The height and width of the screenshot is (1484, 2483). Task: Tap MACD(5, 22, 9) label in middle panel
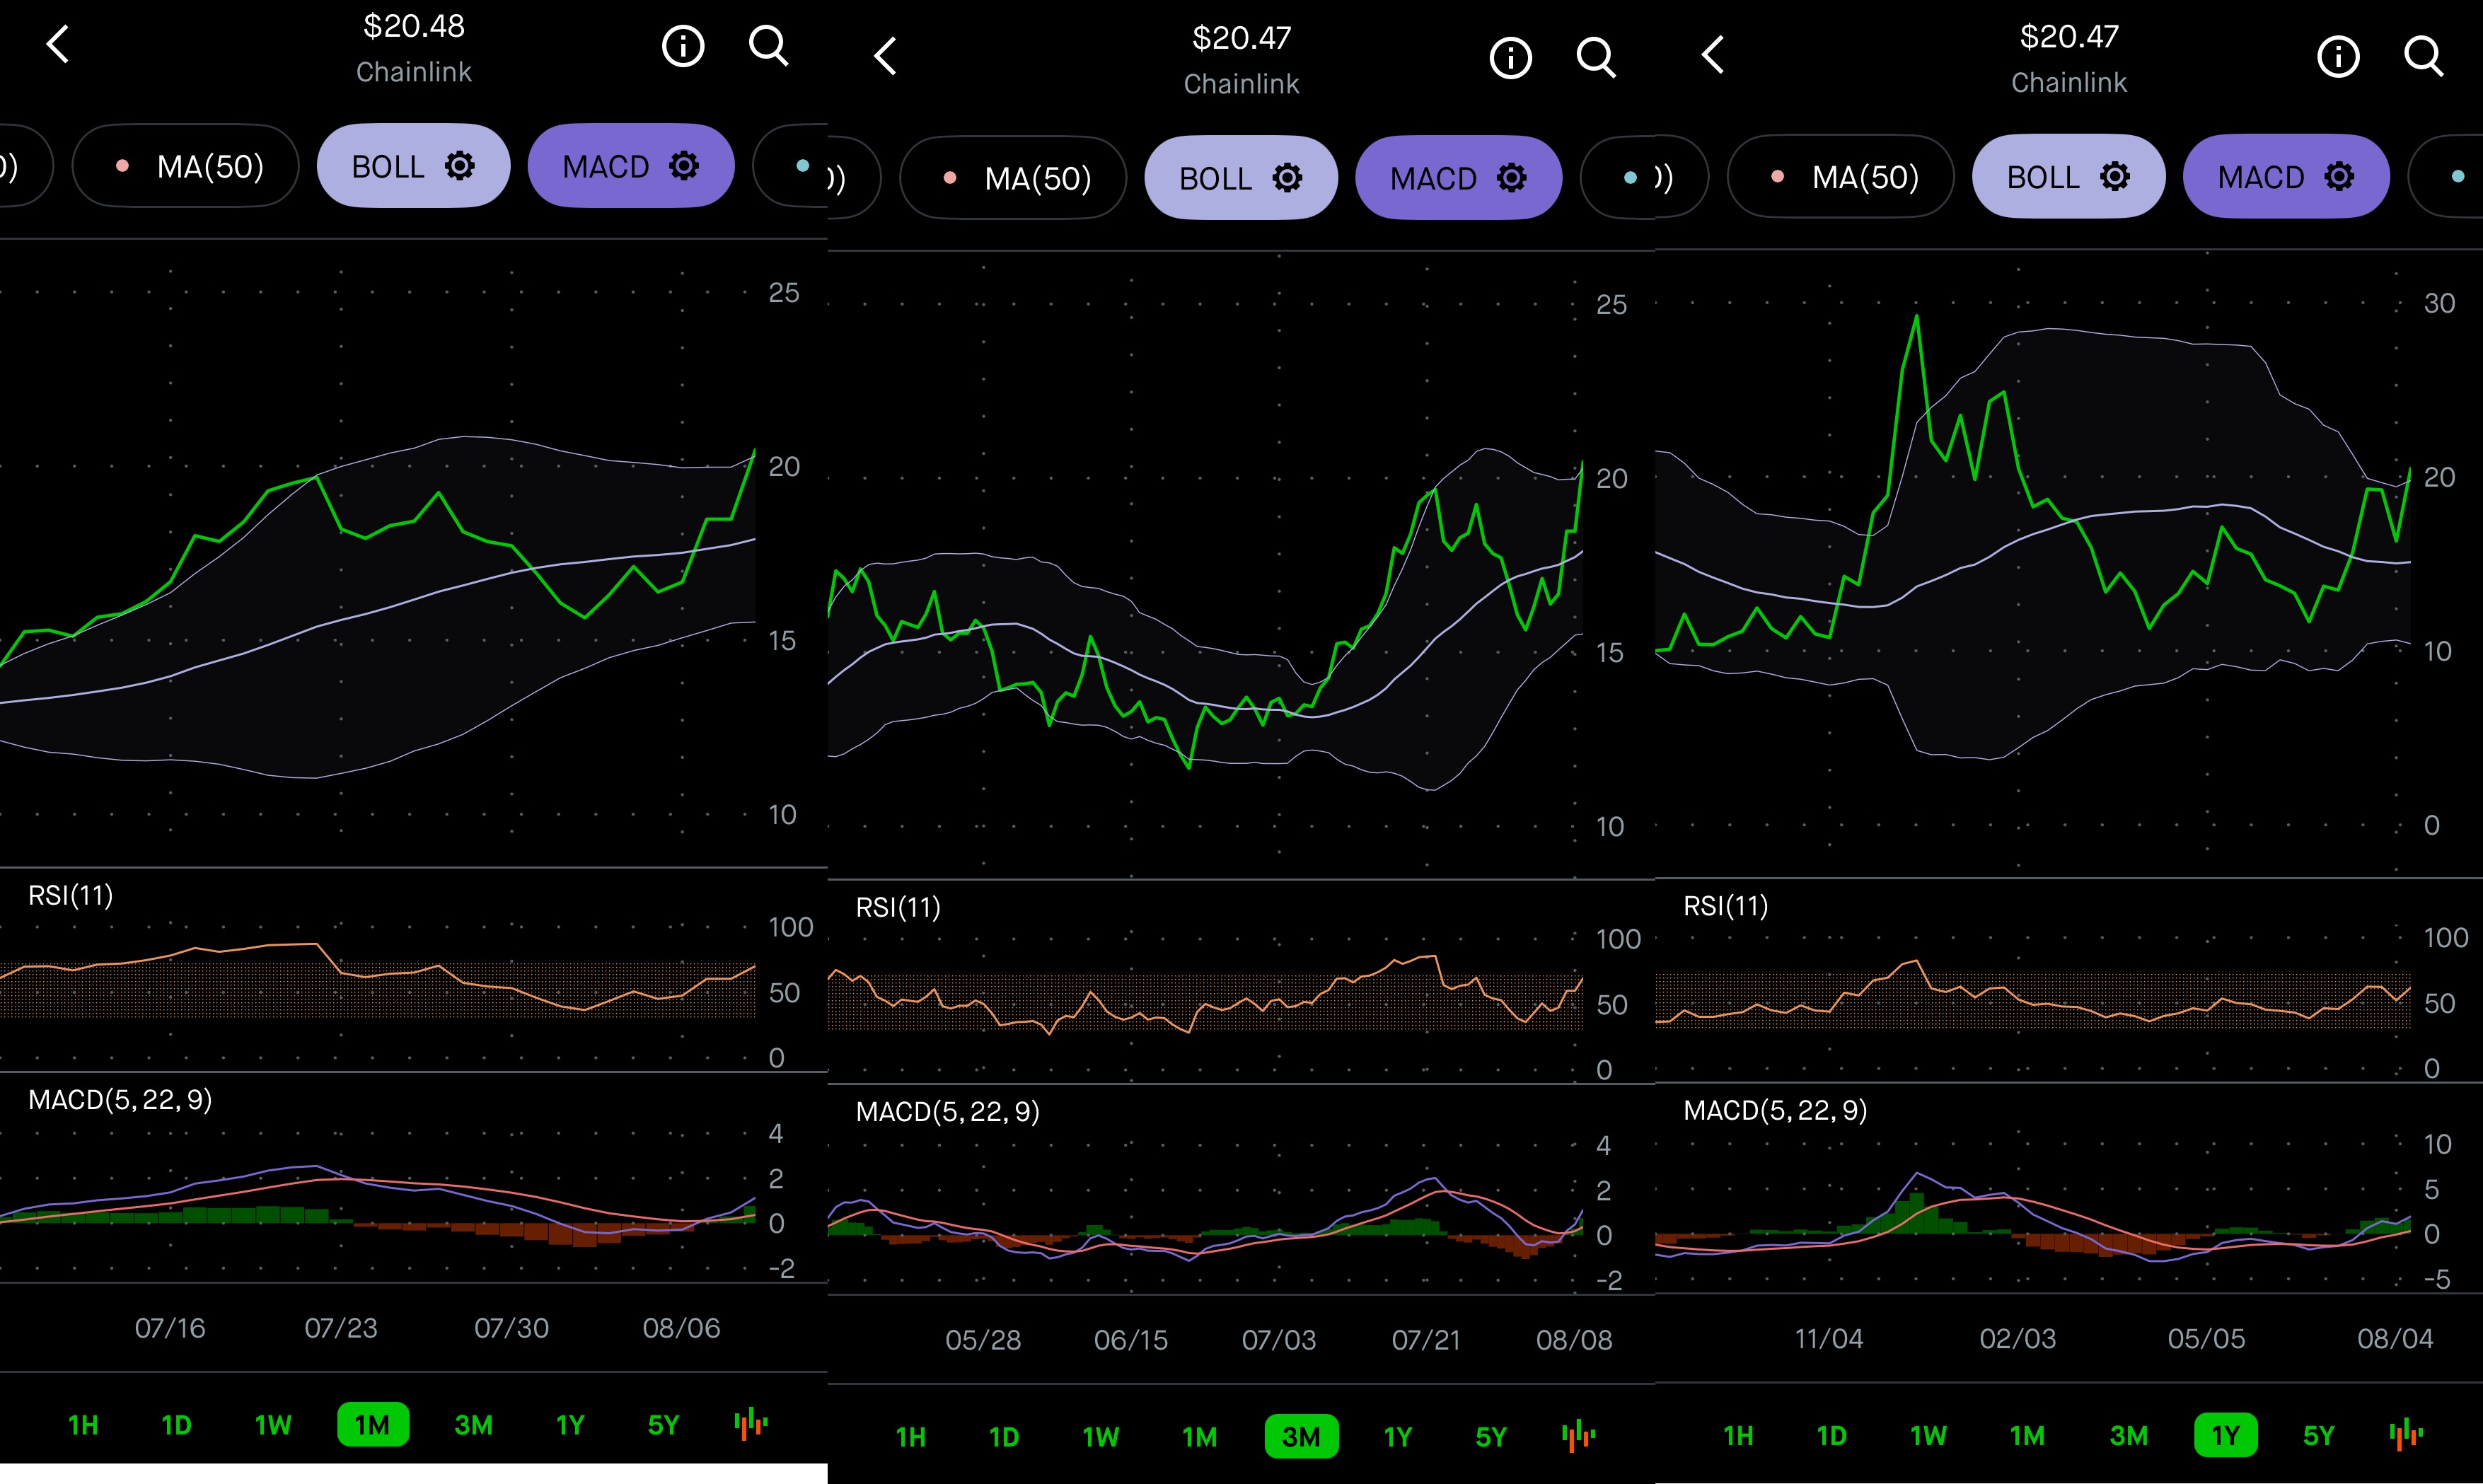pos(948,1112)
